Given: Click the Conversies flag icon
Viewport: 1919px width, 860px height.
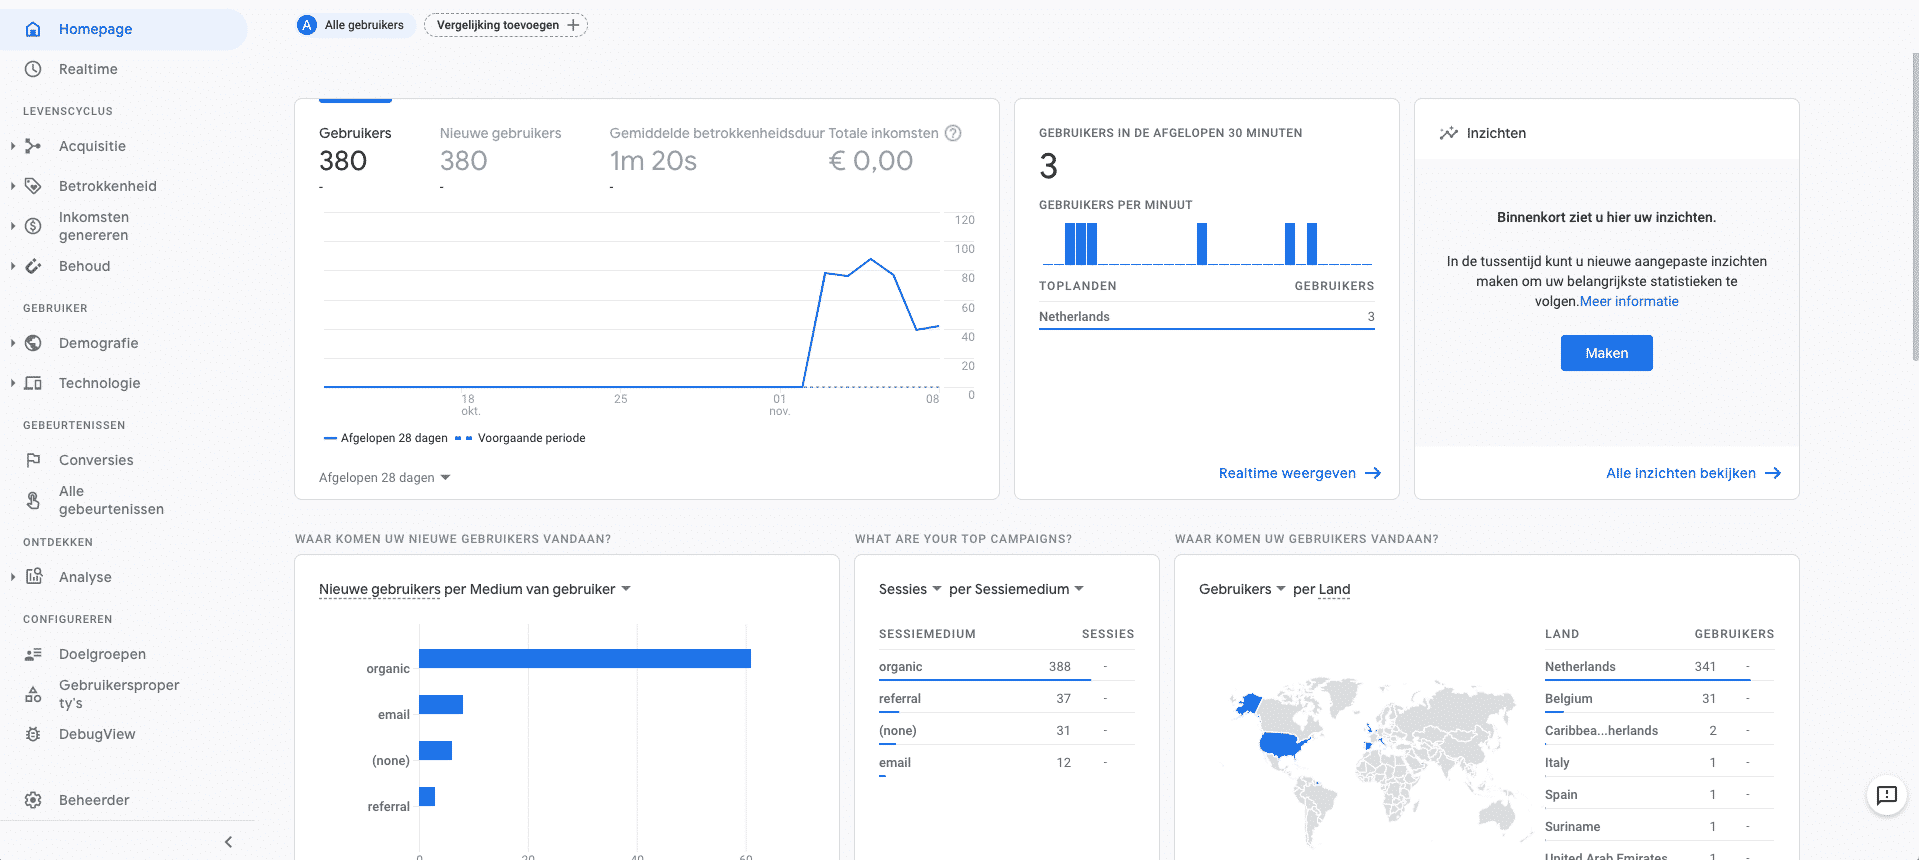Looking at the screenshot, I should [x=33, y=460].
